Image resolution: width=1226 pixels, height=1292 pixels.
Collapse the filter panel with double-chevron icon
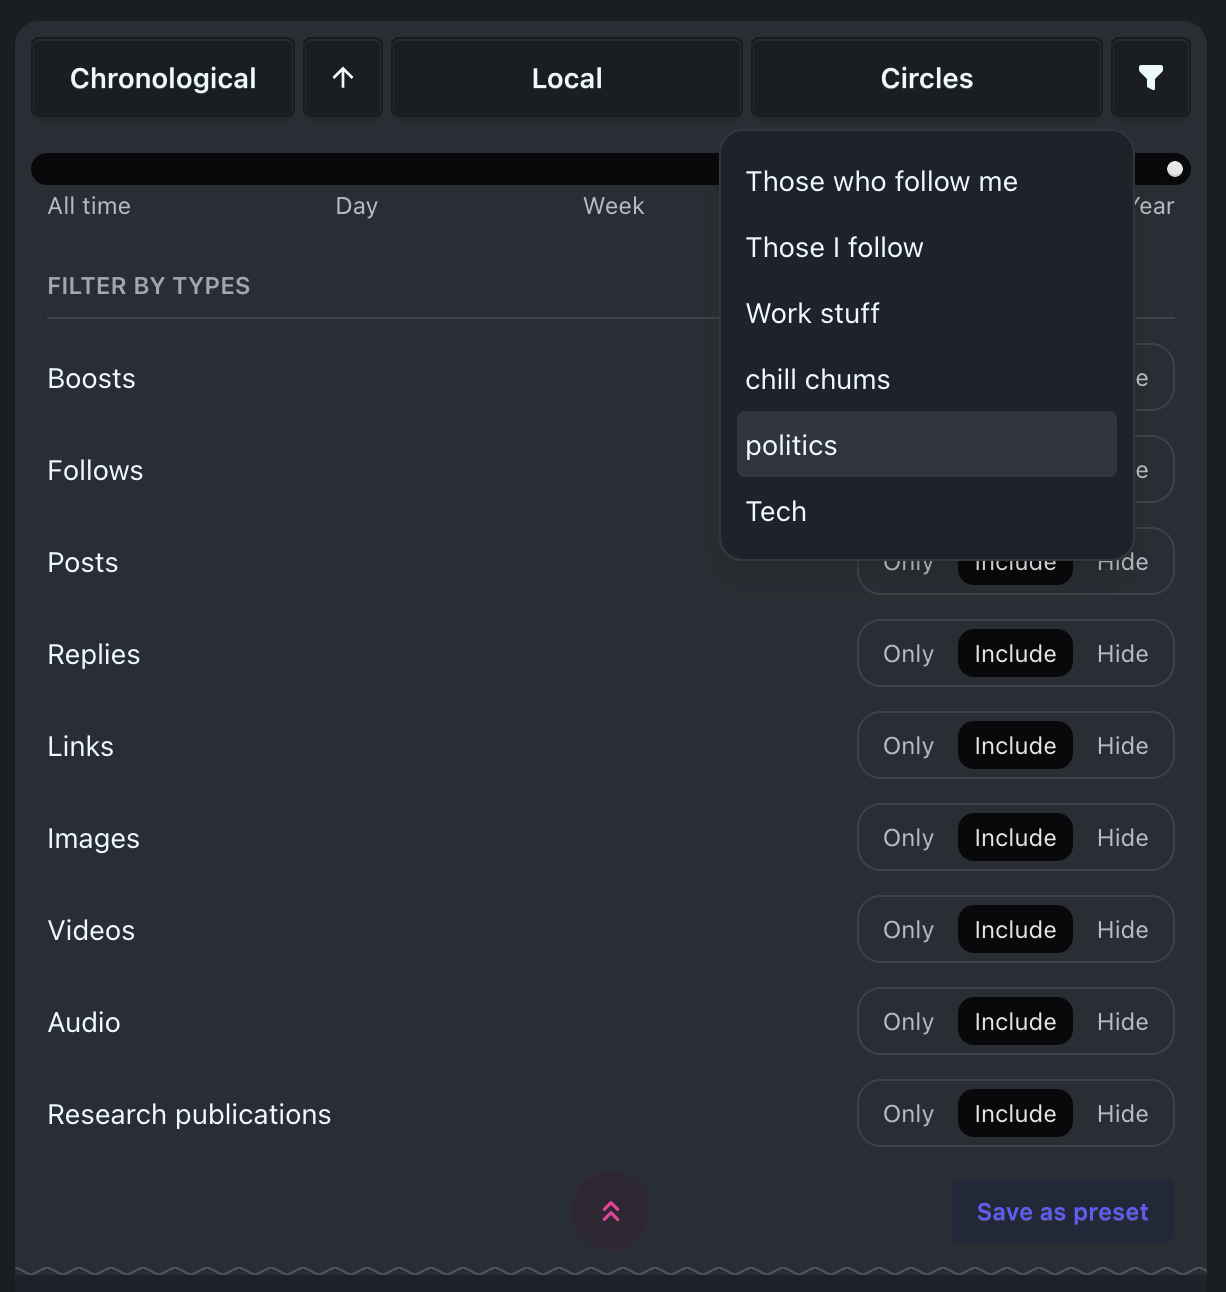pos(611,1211)
